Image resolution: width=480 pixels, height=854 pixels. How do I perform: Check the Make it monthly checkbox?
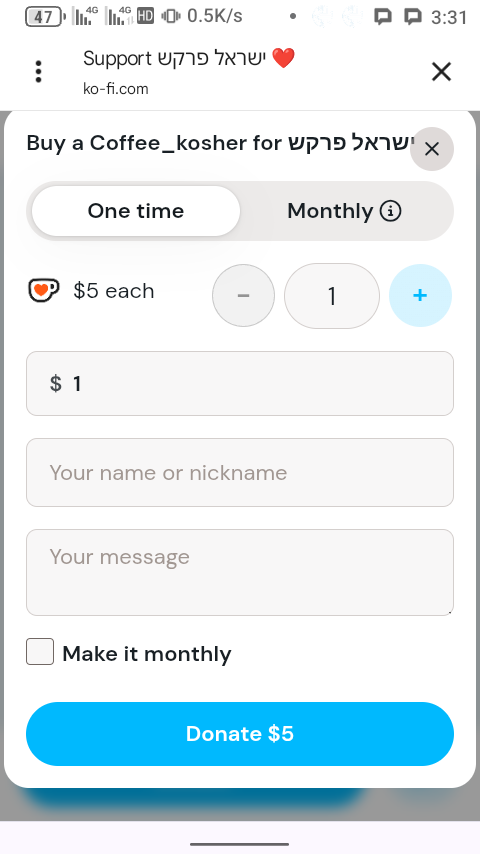tap(40, 652)
